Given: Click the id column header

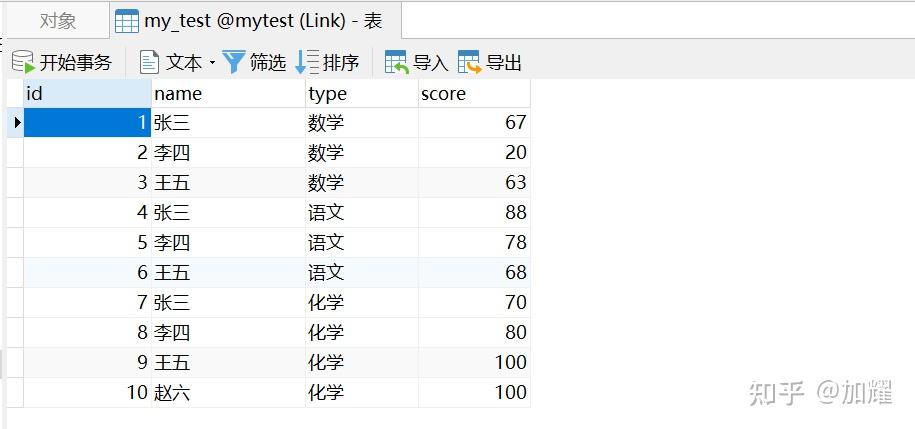Looking at the screenshot, I should (87, 93).
